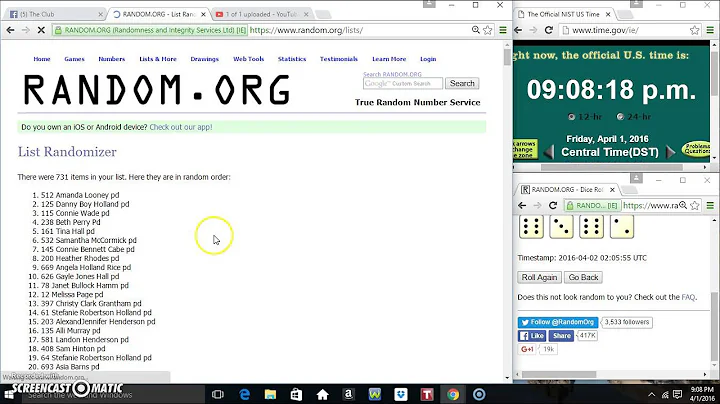Bookmark the random.org/lists page with star

pyautogui.click(x=488, y=30)
